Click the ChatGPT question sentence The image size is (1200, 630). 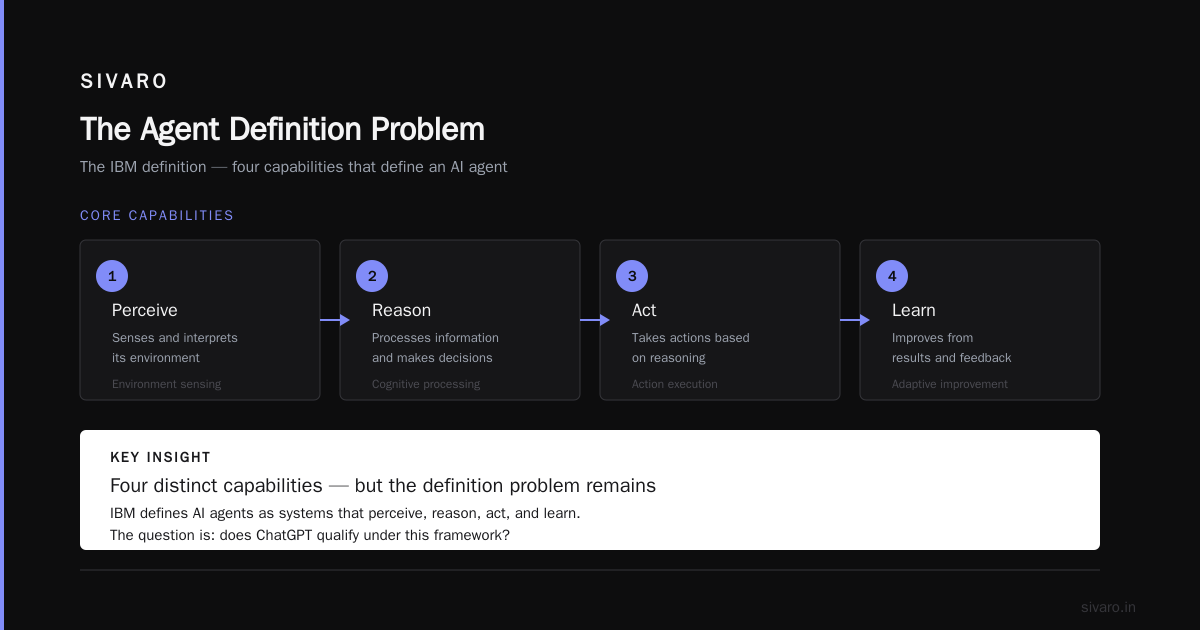(x=310, y=535)
